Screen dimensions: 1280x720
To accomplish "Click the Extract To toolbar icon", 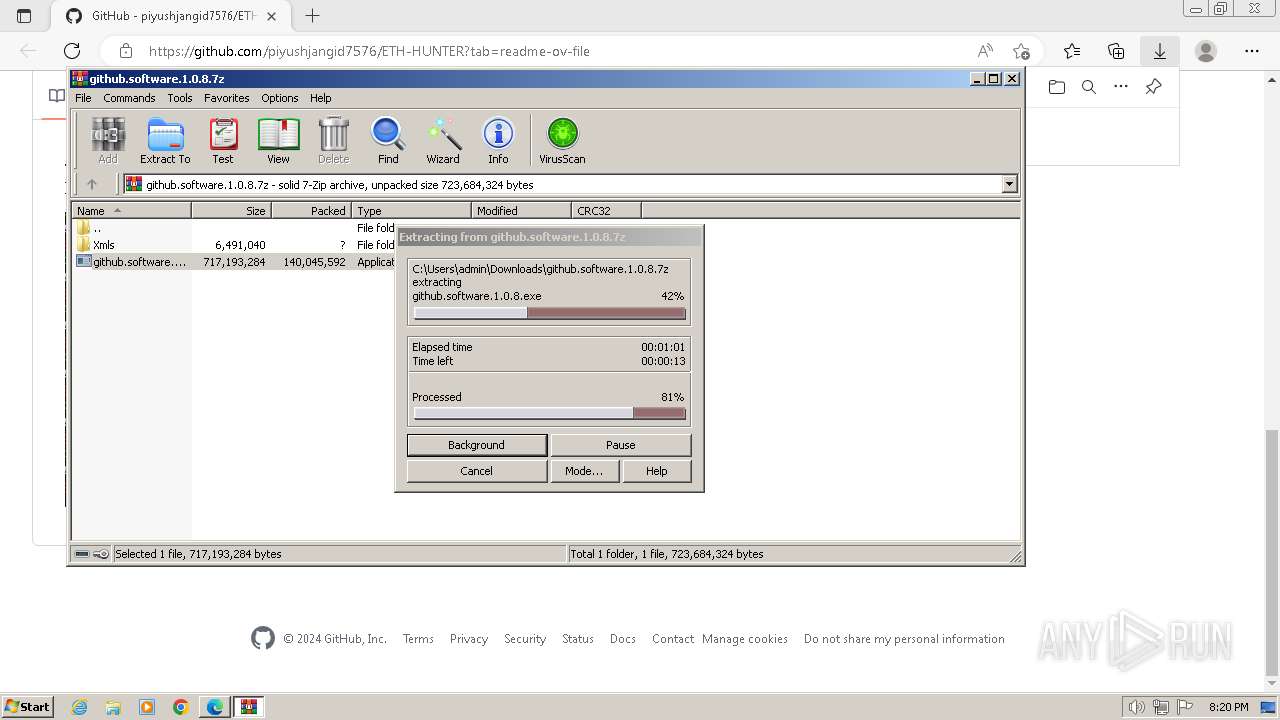I will click(x=165, y=140).
